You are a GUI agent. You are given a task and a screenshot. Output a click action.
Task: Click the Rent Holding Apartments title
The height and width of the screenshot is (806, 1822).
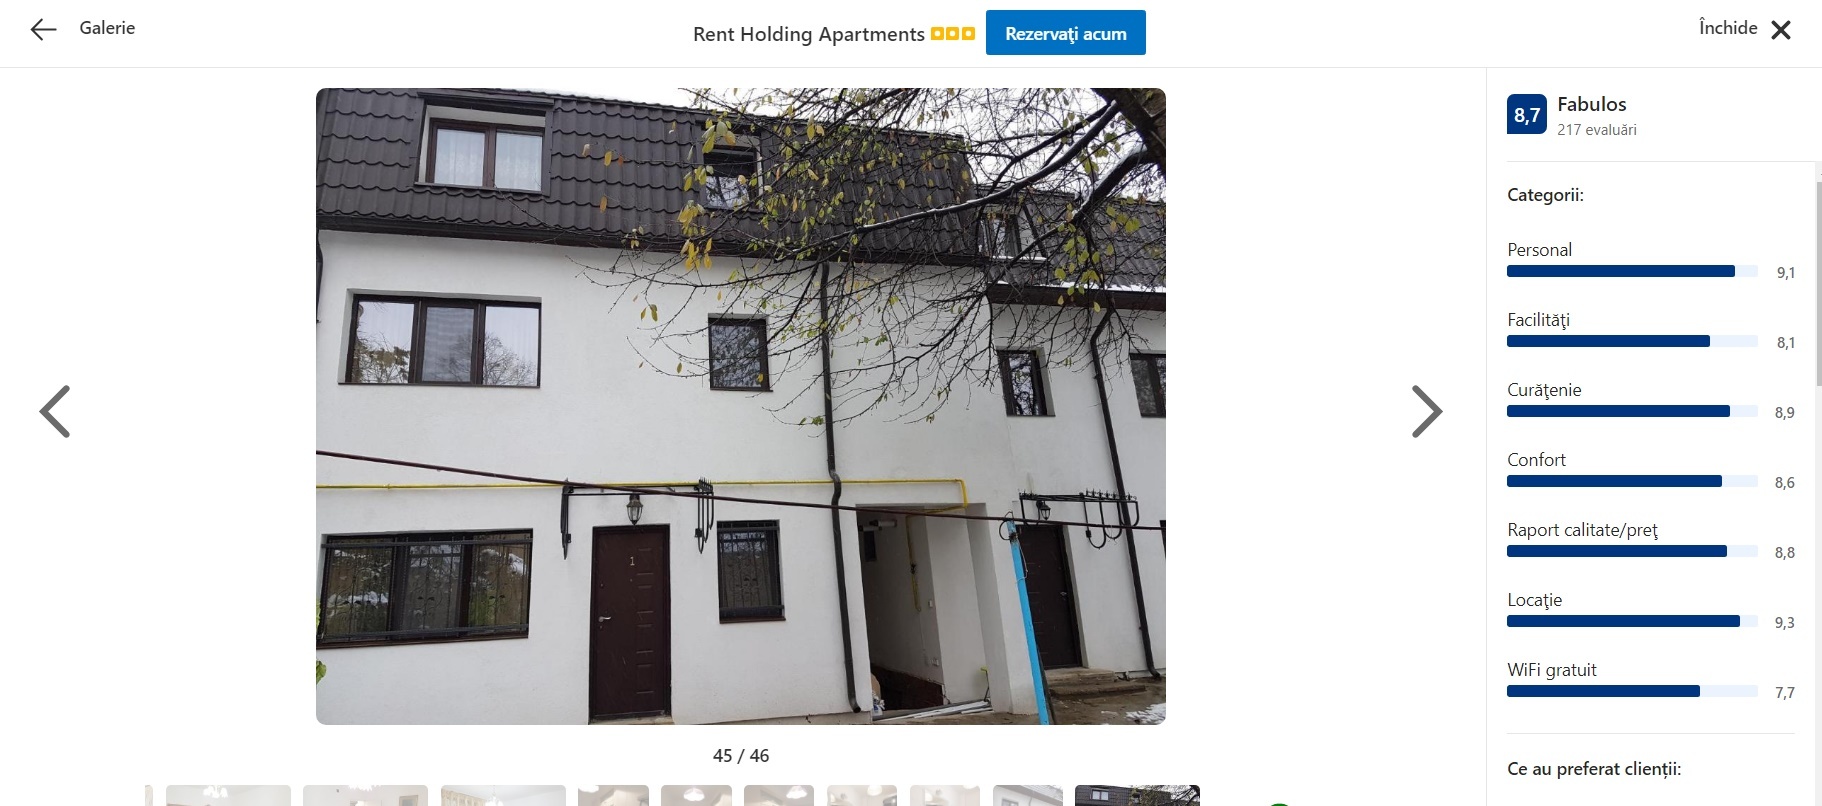[x=808, y=34]
